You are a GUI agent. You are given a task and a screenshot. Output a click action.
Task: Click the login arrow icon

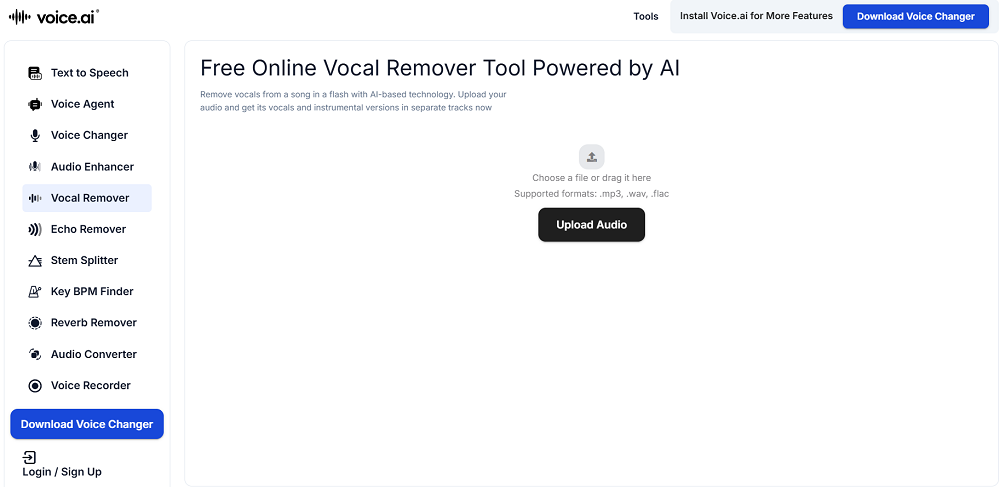29,457
